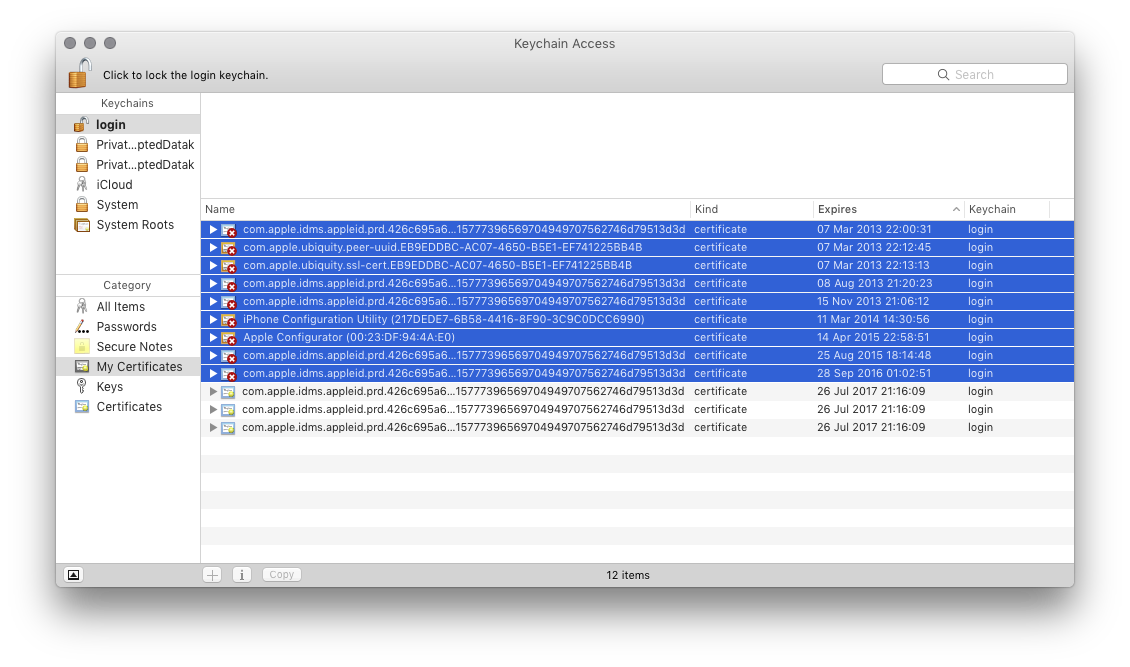Click the padlock to lock login keychain
The height and width of the screenshot is (667, 1130).
80,73
